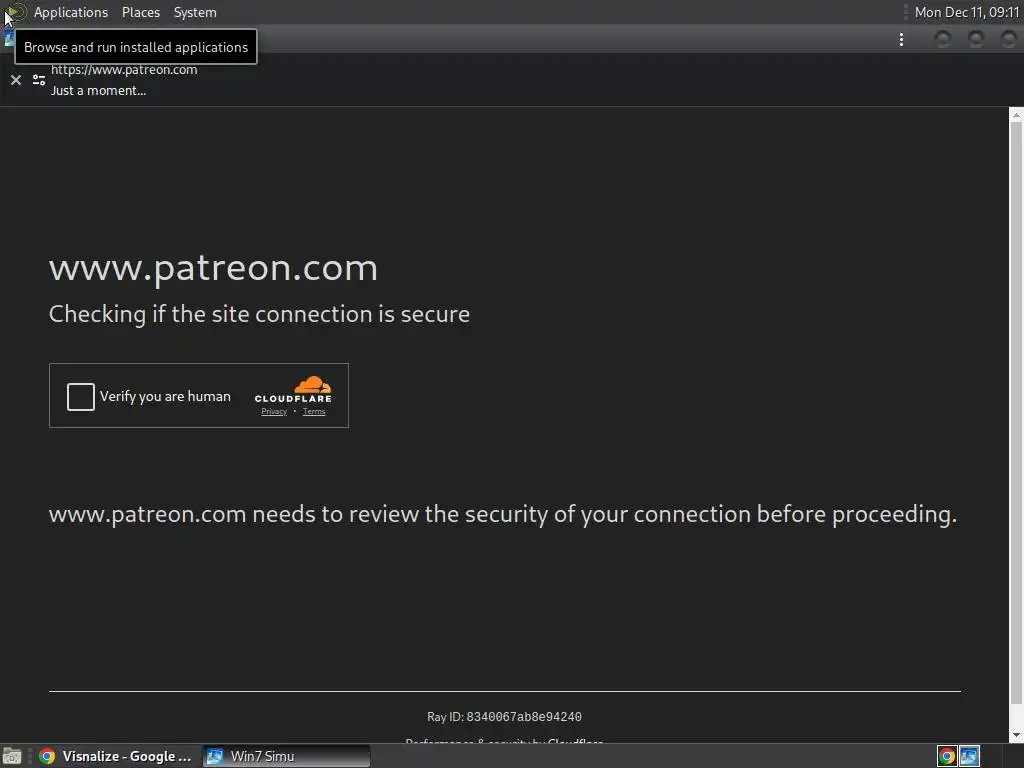The height and width of the screenshot is (768, 1024).
Task: Click the www.patreon.com heading
Action: tap(214, 268)
